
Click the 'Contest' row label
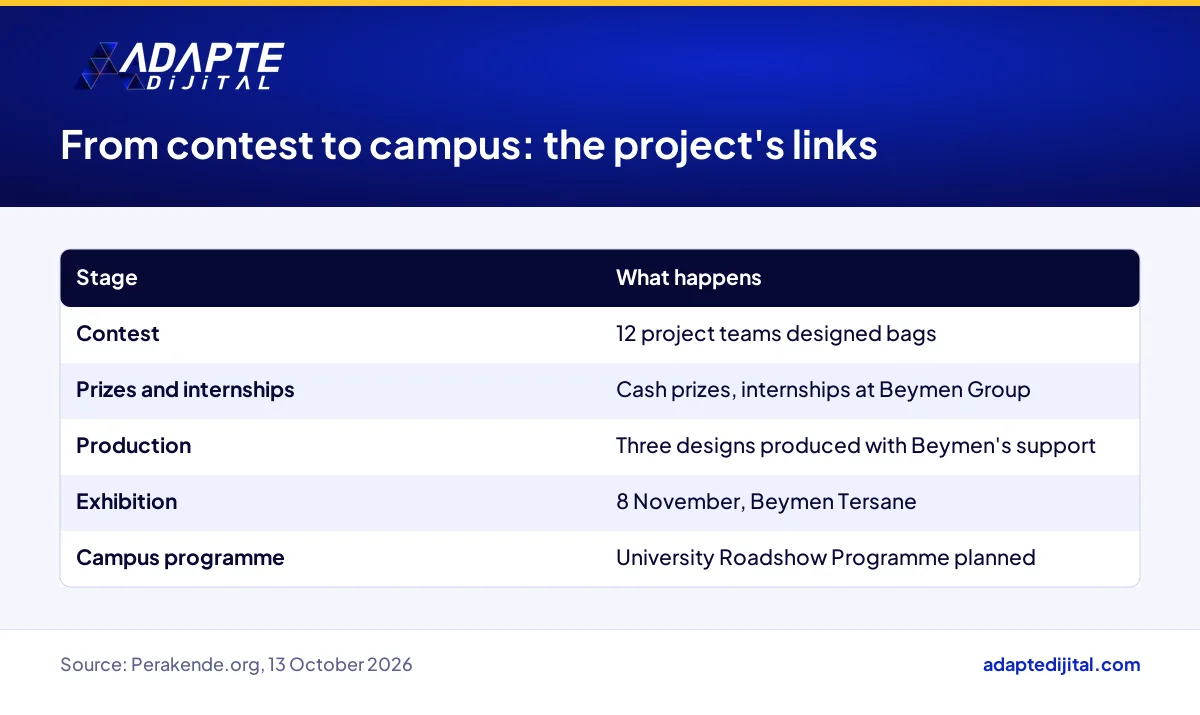118,334
